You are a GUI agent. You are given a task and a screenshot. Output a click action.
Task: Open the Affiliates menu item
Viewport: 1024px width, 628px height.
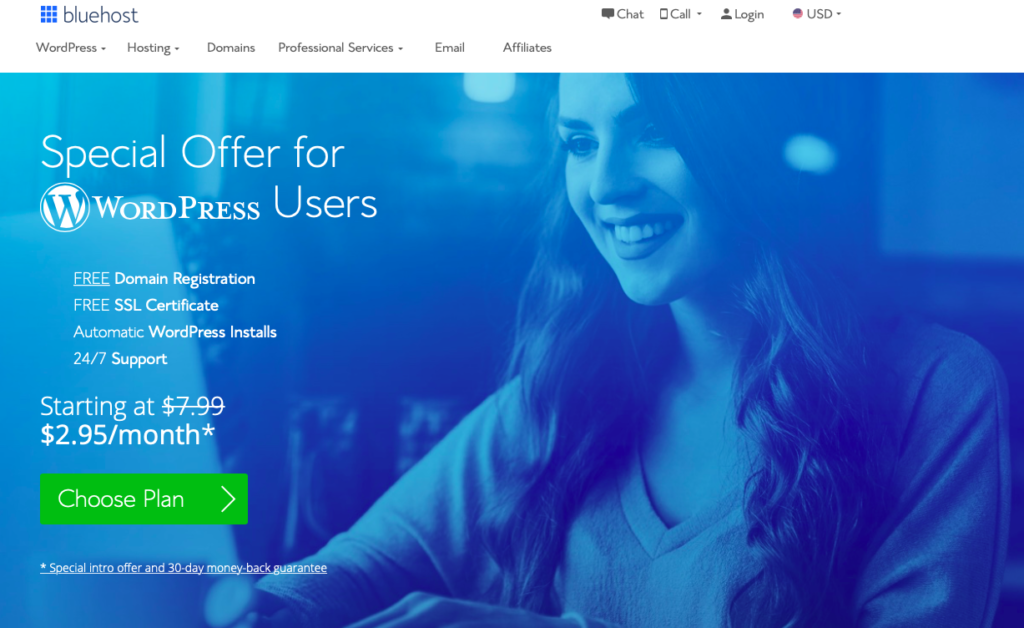tap(527, 48)
